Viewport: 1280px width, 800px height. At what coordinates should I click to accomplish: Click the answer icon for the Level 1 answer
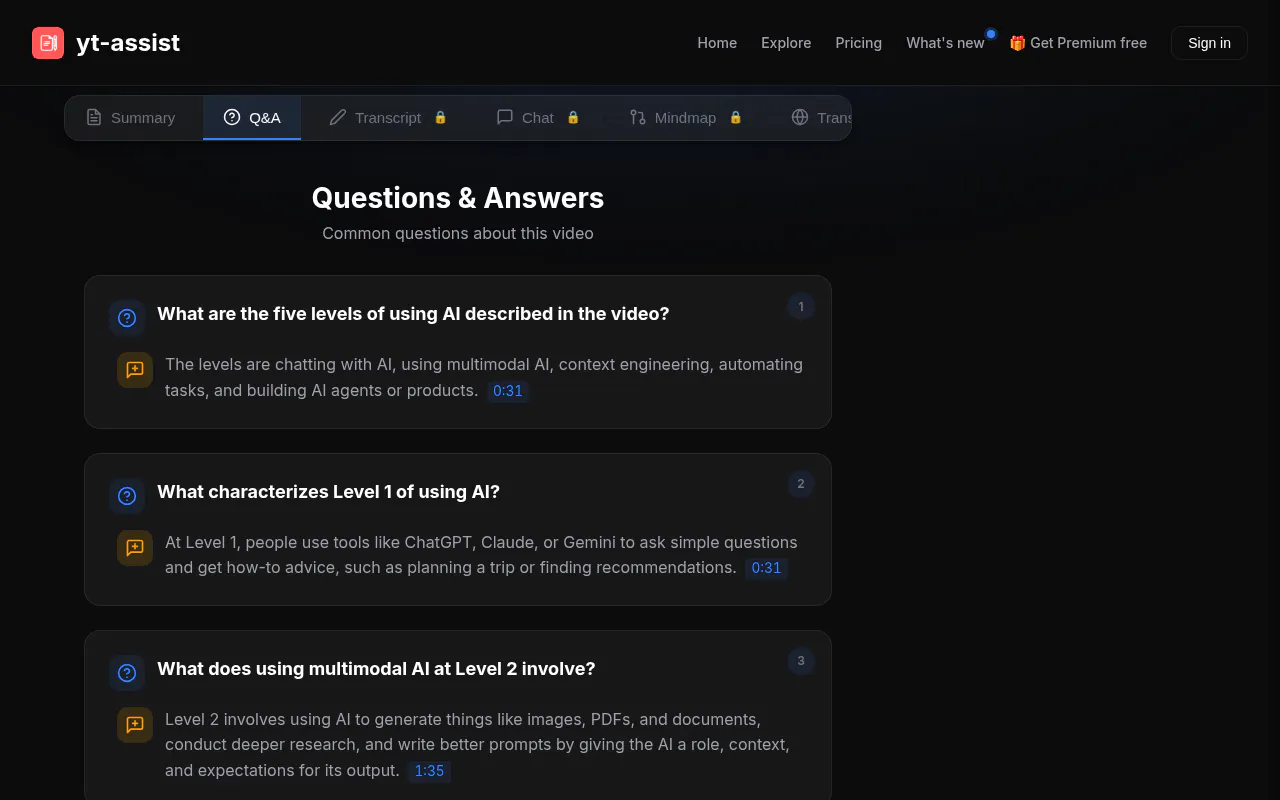point(135,548)
